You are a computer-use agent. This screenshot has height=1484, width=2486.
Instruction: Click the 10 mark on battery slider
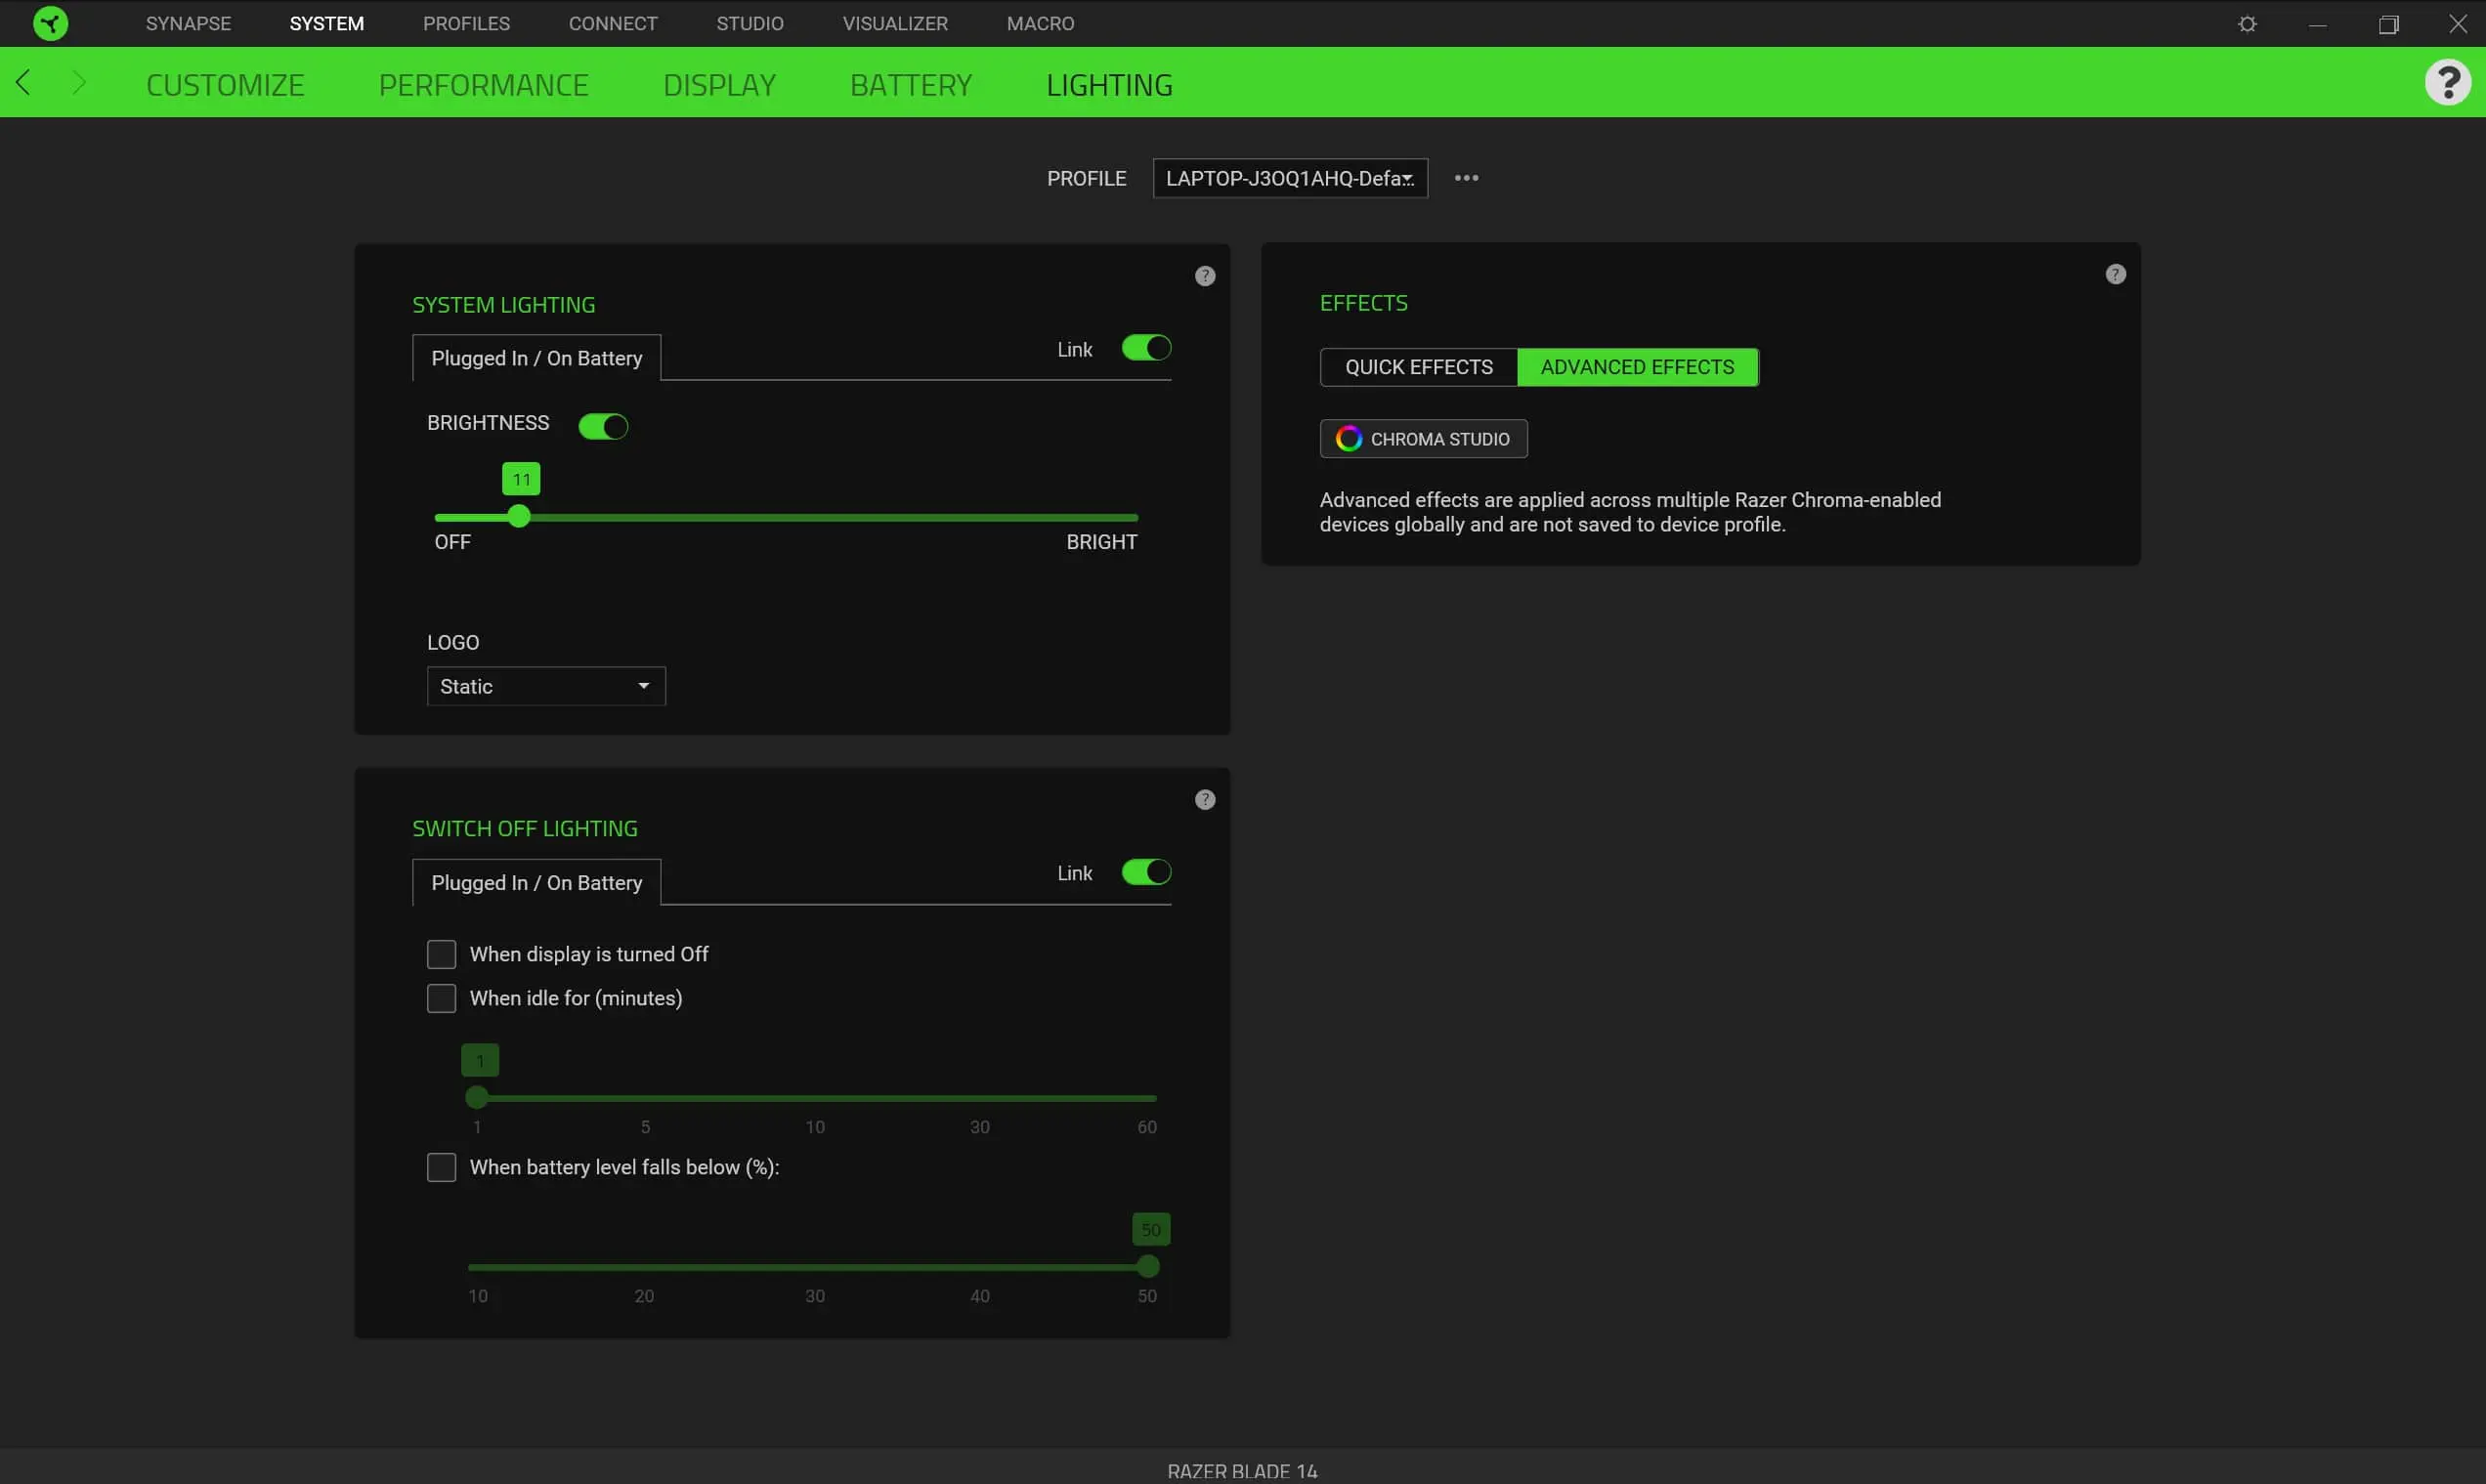tap(478, 1296)
